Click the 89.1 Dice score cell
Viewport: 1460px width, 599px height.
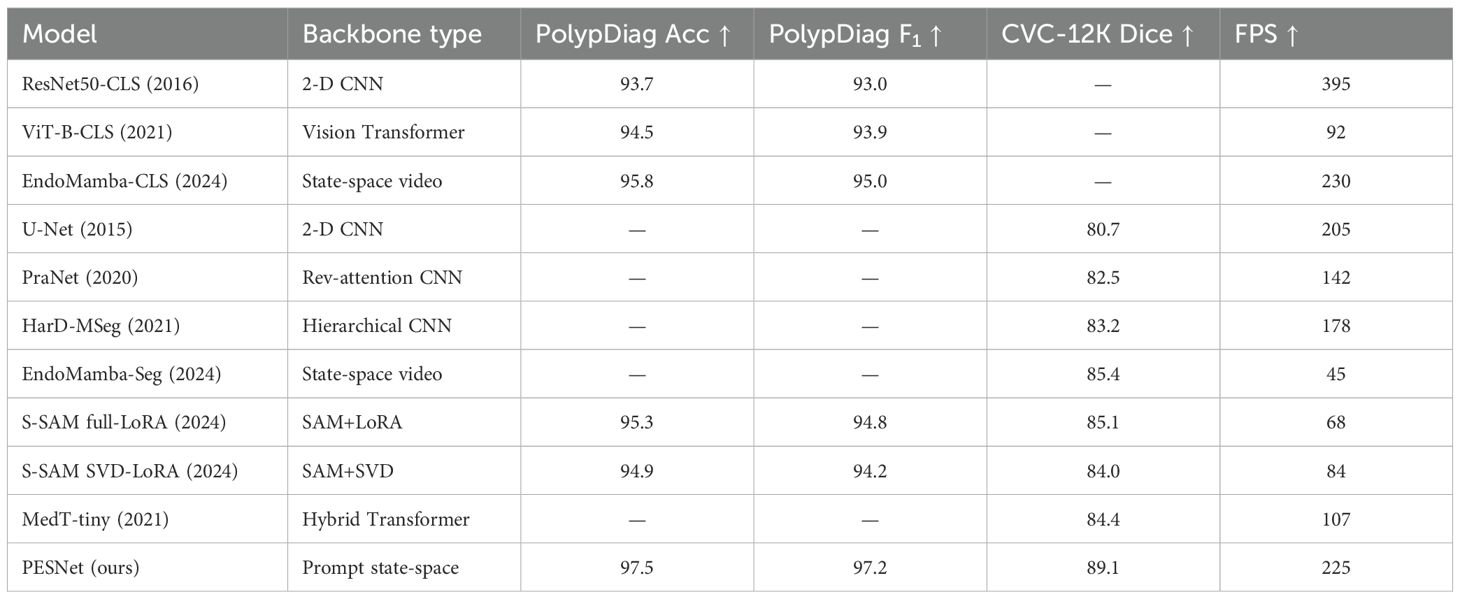[1103, 568]
